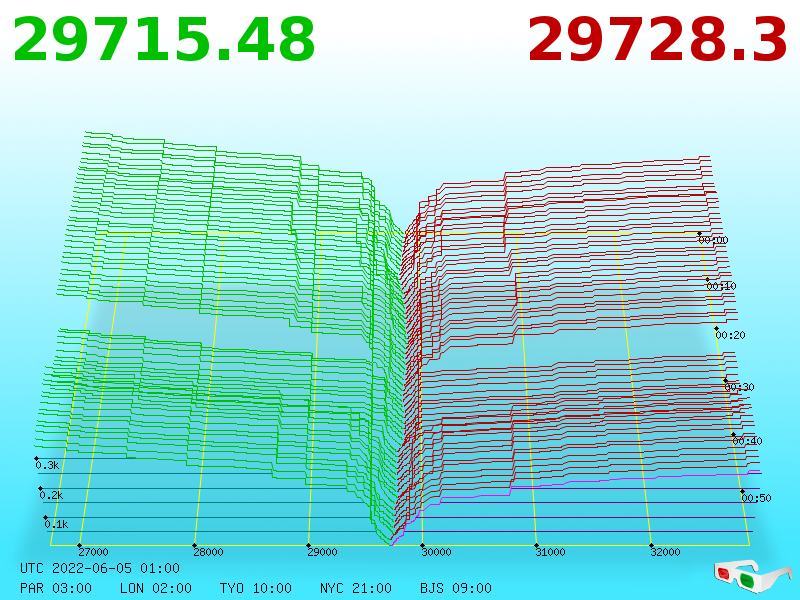
Task: Click the 30000 price axis label
Action: (436, 552)
